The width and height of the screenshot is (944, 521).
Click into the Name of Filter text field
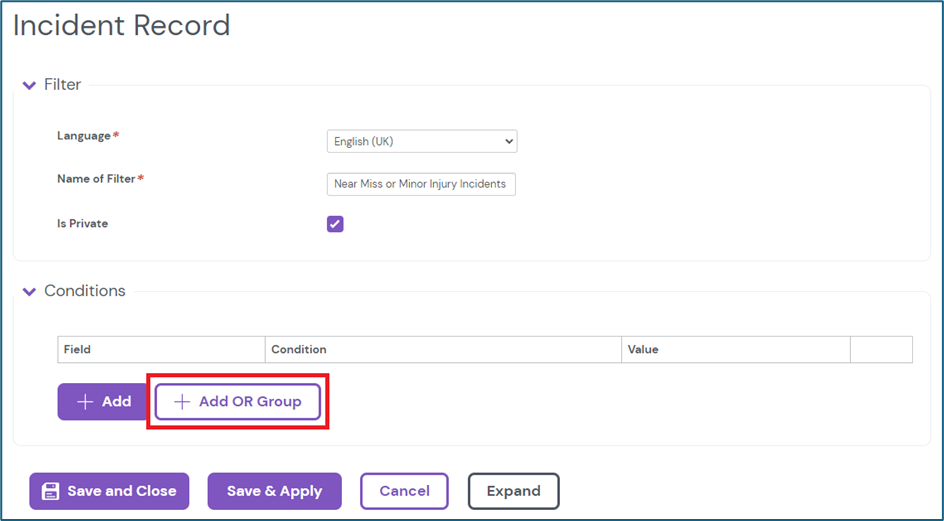pyautogui.click(x=421, y=184)
